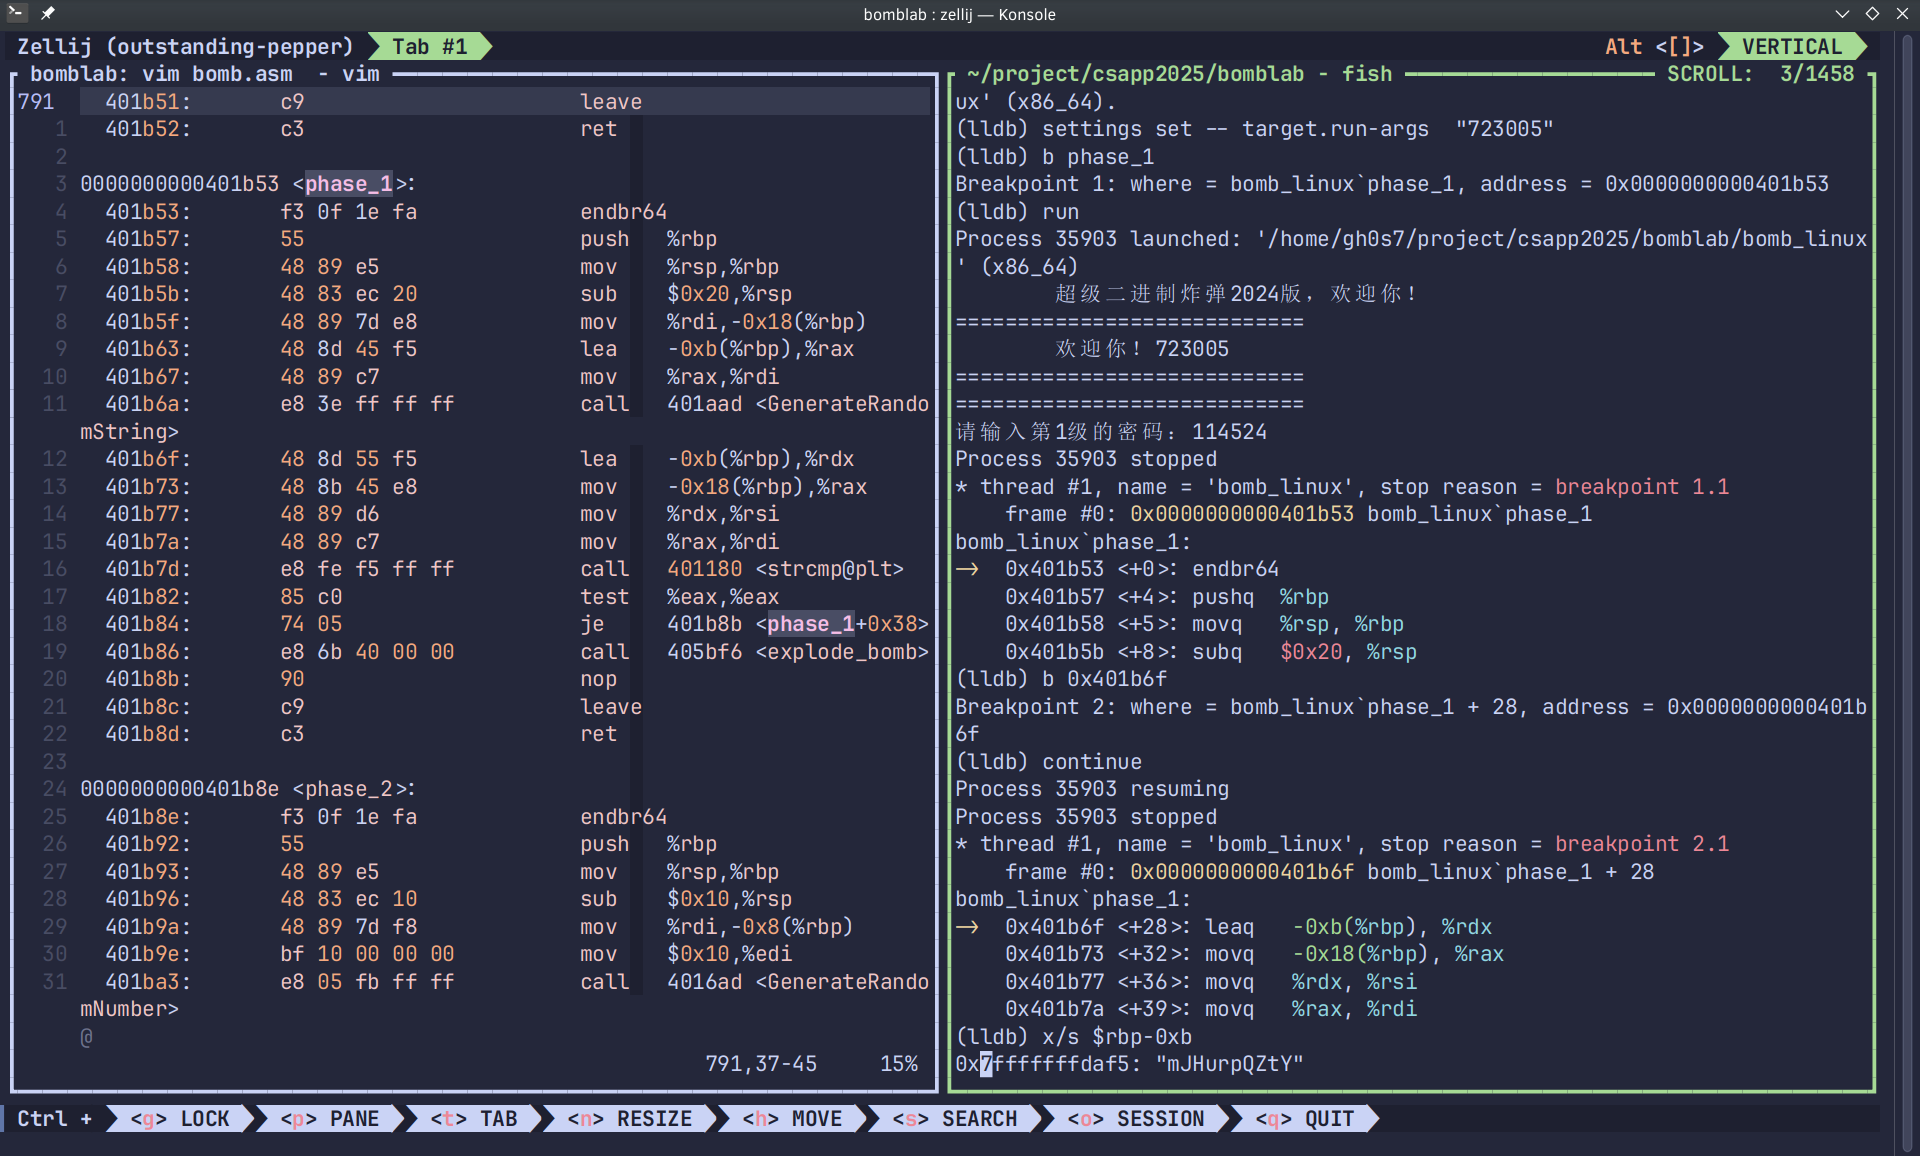Image resolution: width=1920 pixels, height=1156 pixels.
Task: Click the SCROLL 3/1458 indicator
Action: point(1760,74)
